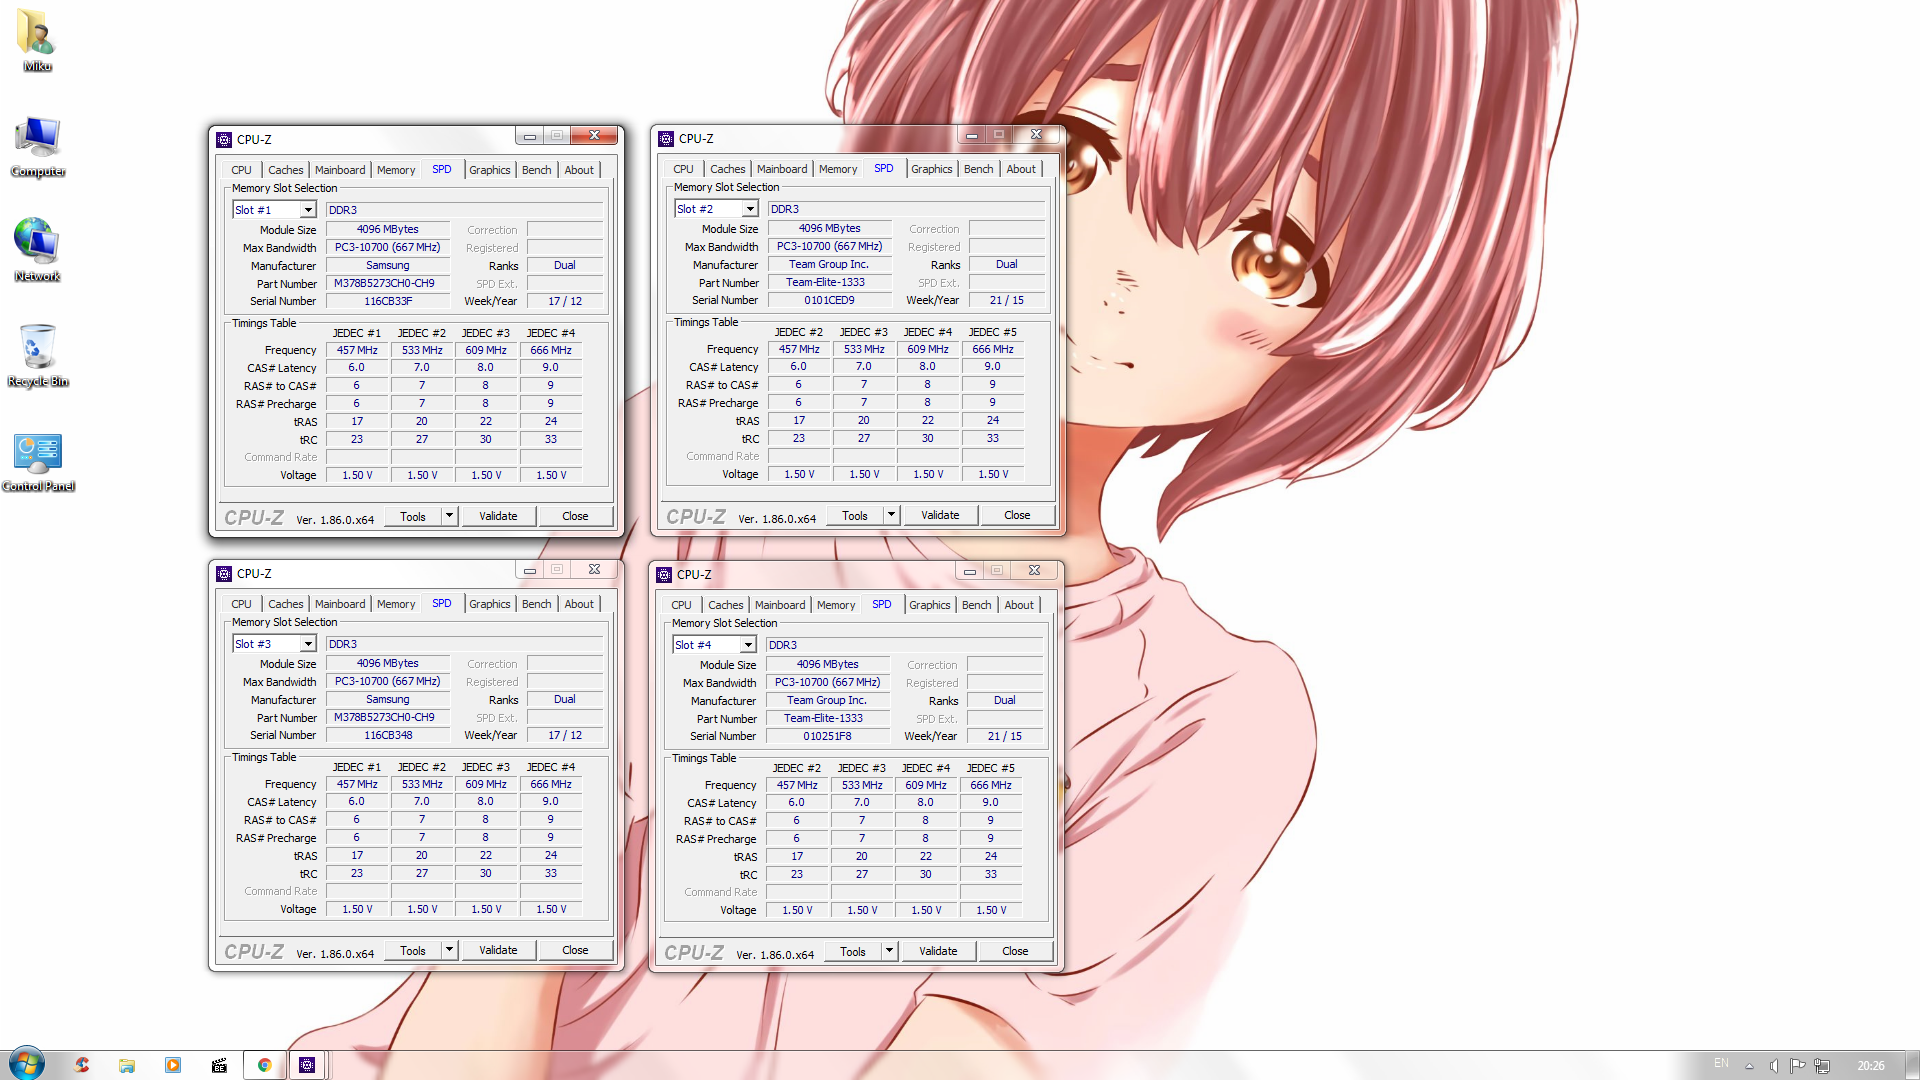Open the Miku folder on the desktop
1920x1080 pixels.
coord(37,38)
